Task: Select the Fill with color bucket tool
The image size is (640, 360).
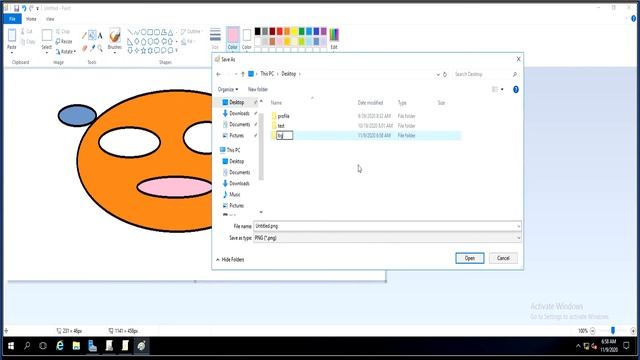Action: [92, 36]
